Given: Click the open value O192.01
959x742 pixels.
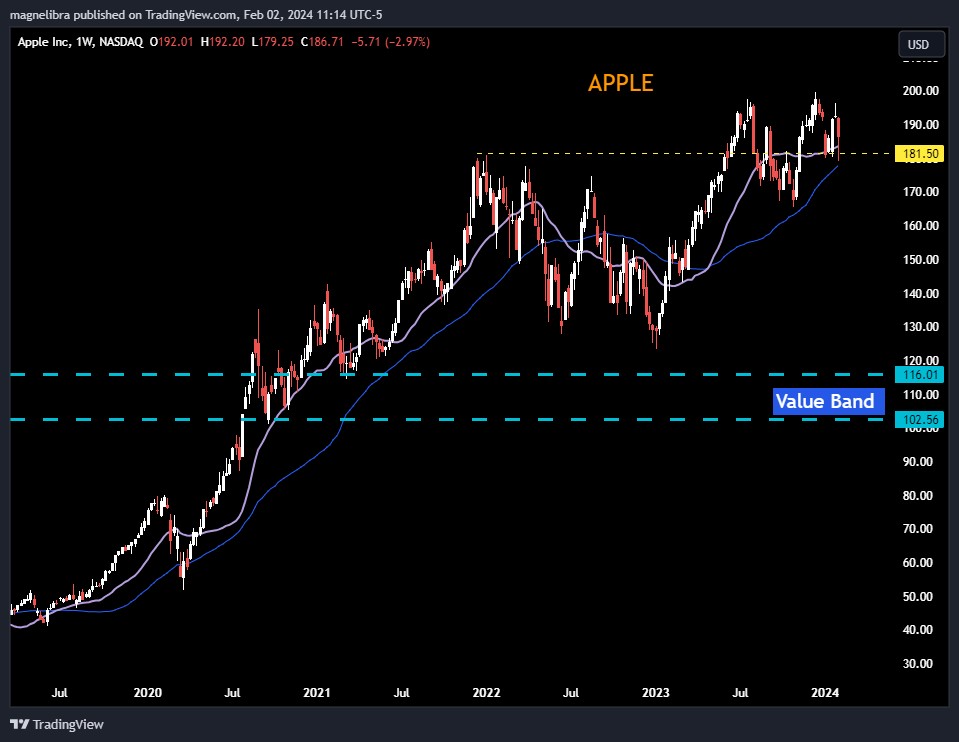Looking at the screenshot, I should click(x=171, y=42).
